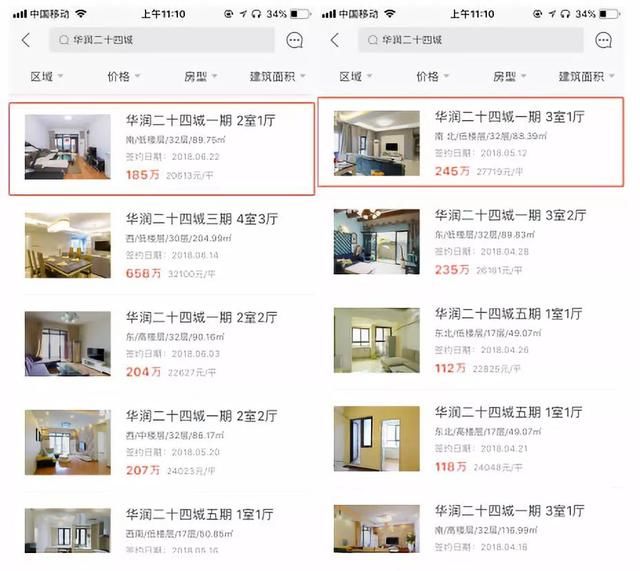Expand 建筑面积 filter dropdown on left screen

coord(278,76)
